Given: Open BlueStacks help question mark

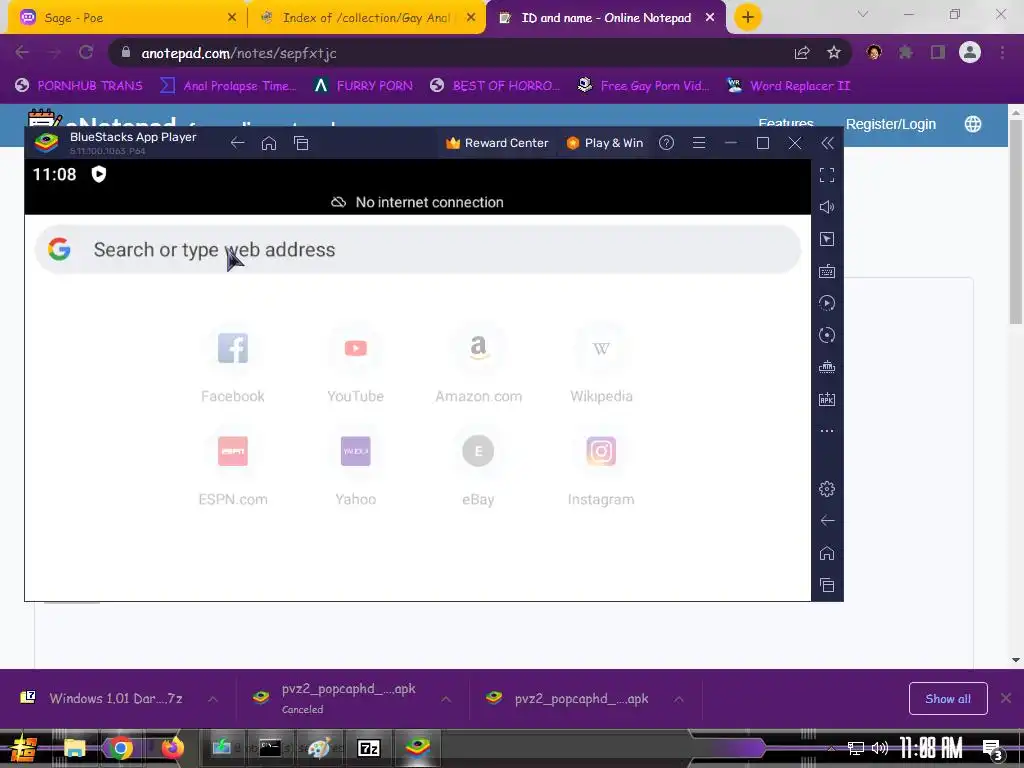Looking at the screenshot, I should 666,143.
